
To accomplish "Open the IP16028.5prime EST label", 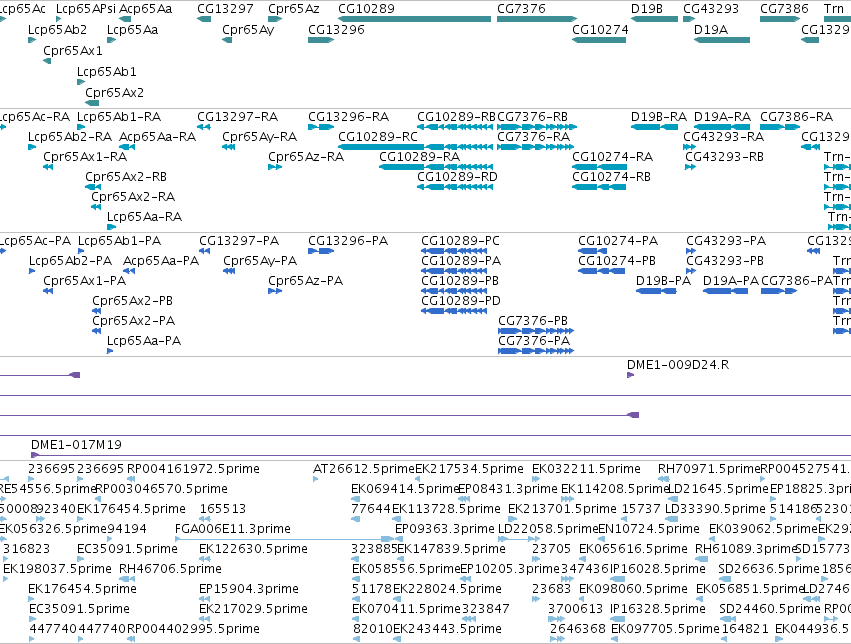I will click(x=658, y=569).
